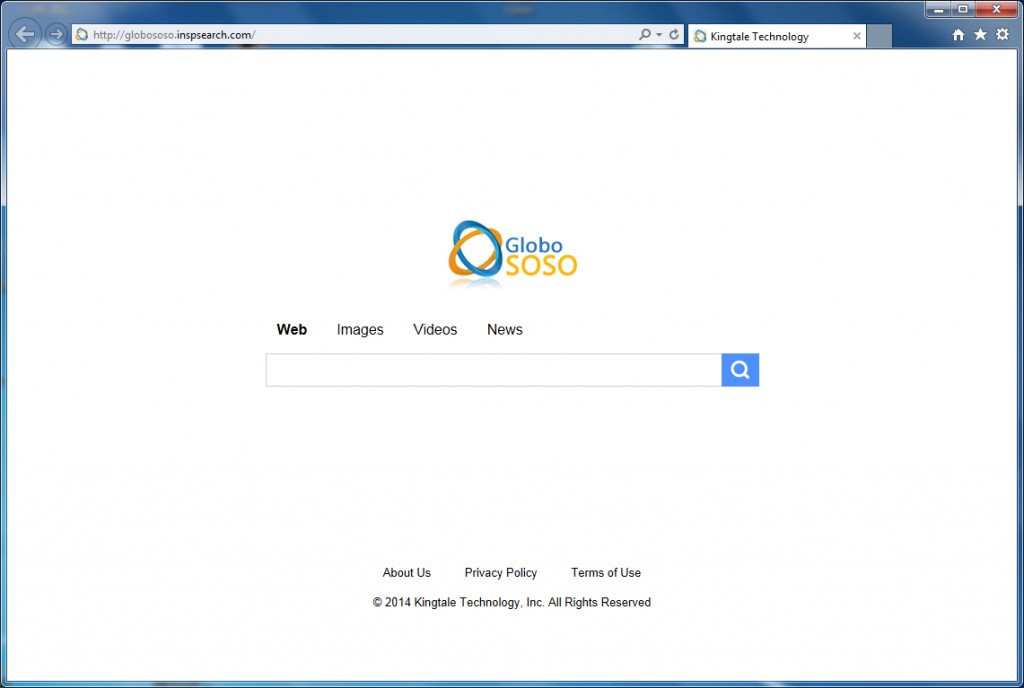Screen dimensions: 1024x688
Task: Switch to Images search
Action: (x=360, y=330)
